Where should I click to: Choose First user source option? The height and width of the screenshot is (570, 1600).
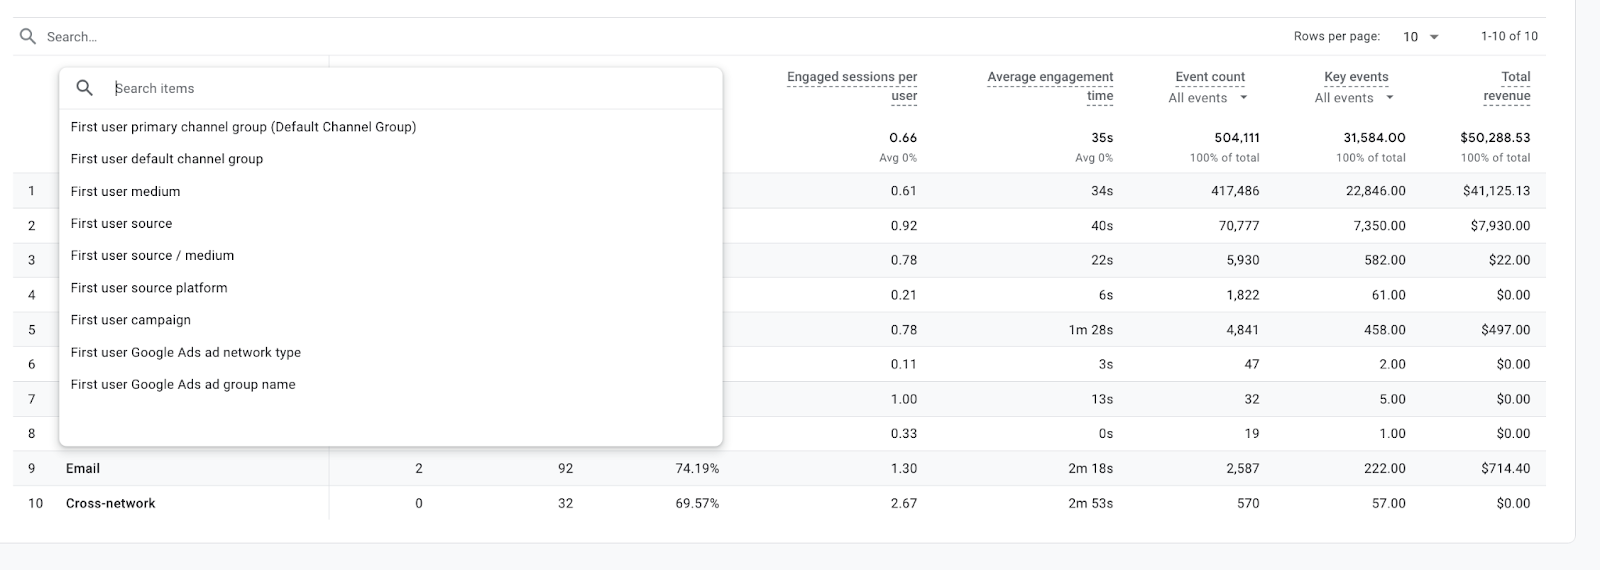tap(122, 223)
